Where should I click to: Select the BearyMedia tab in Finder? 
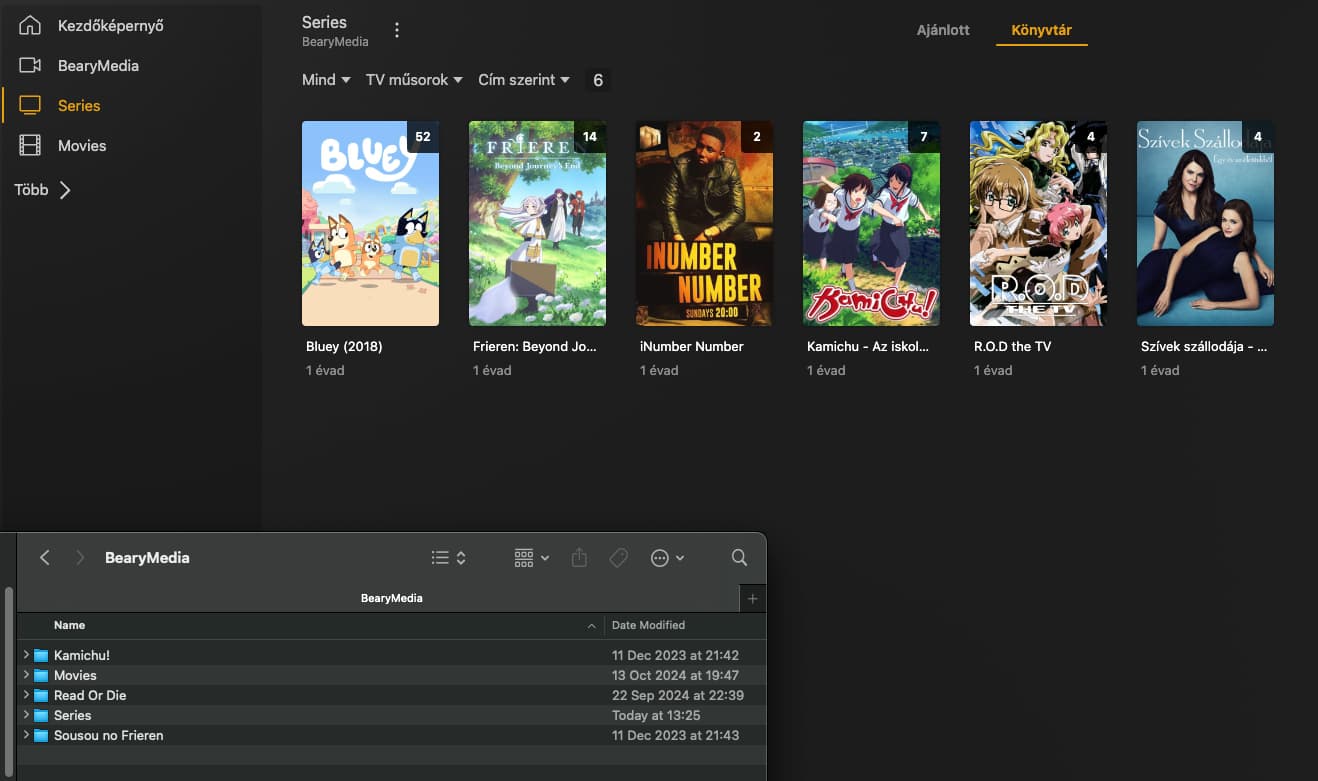coord(391,598)
